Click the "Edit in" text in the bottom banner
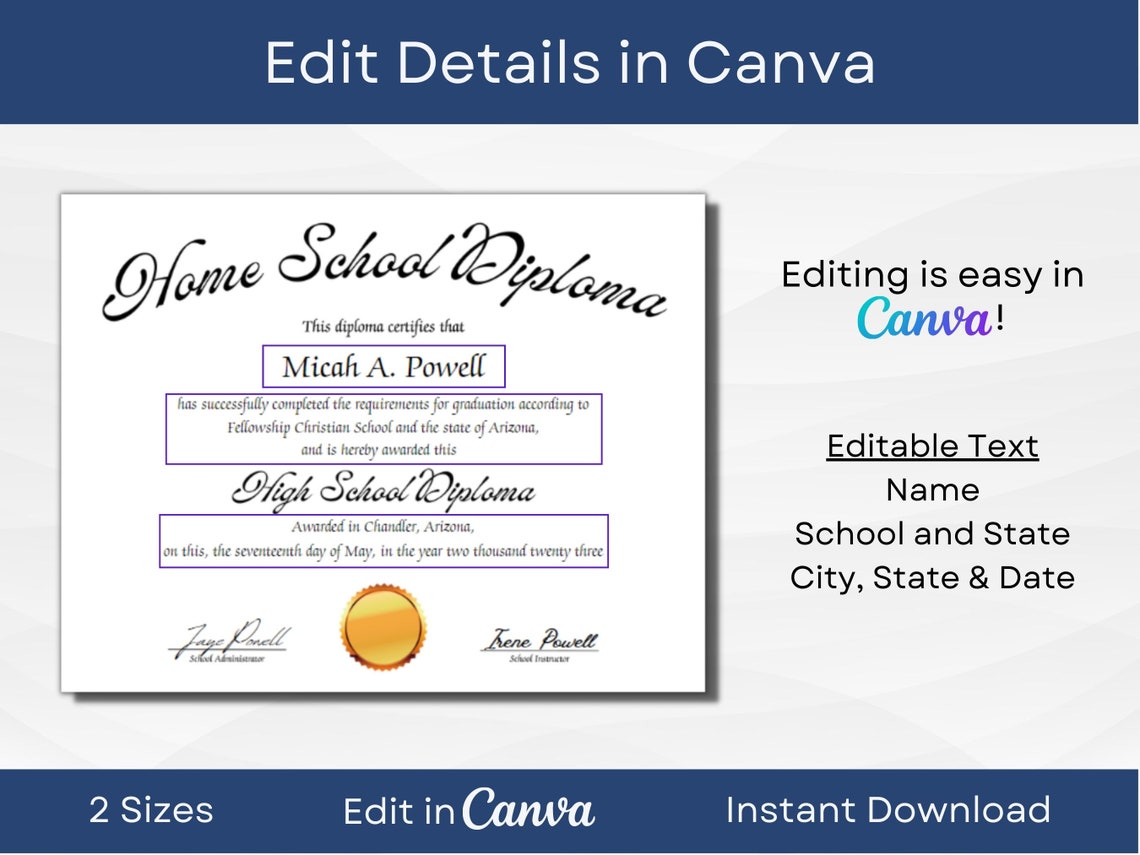1140x855 pixels. pos(399,811)
